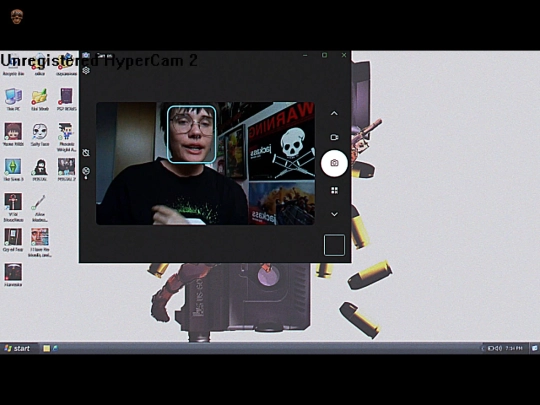Open the camera roll thumbnail

click(334, 245)
